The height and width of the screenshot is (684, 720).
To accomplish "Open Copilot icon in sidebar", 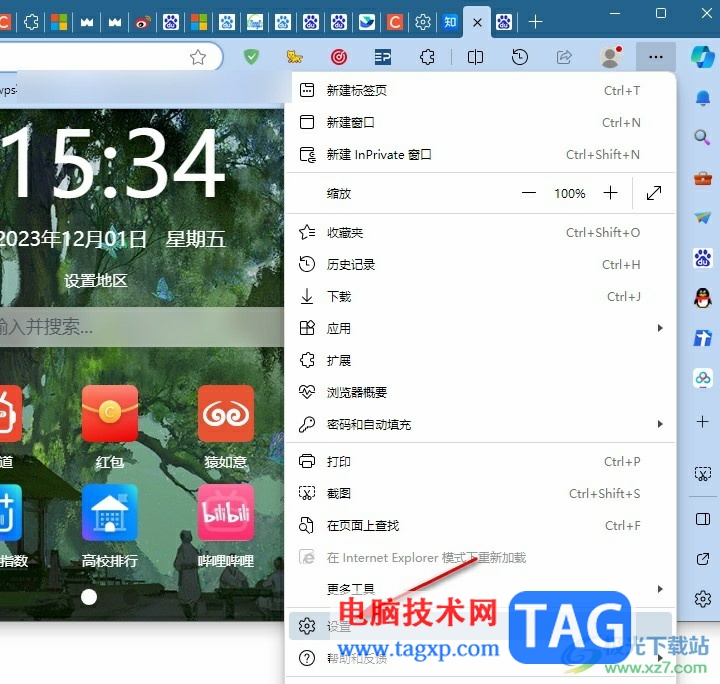I will [x=703, y=57].
